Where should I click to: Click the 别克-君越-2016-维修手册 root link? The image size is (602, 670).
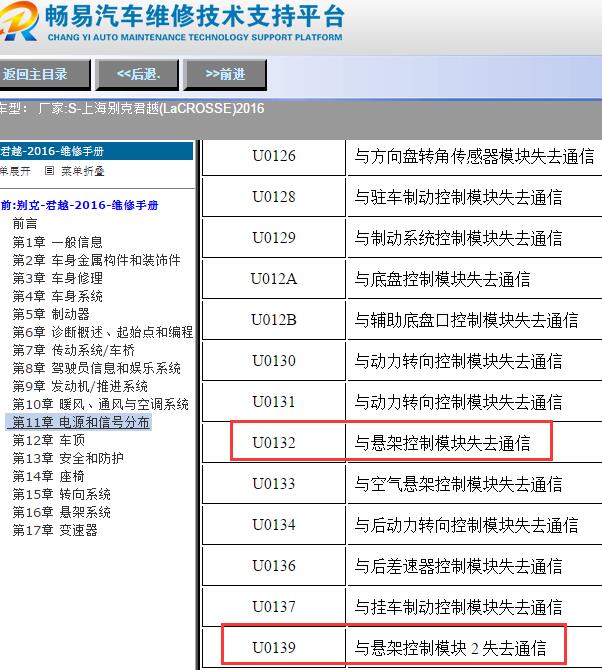(79, 205)
